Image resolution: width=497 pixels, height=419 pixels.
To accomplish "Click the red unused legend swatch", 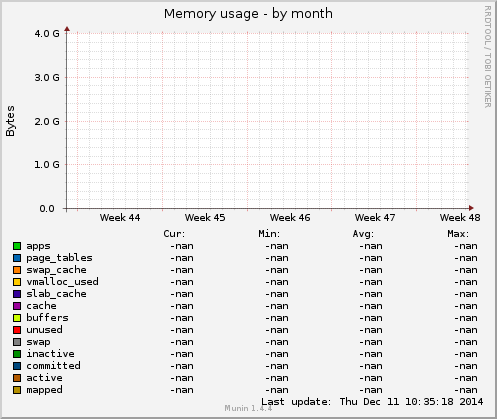I will point(17,330).
